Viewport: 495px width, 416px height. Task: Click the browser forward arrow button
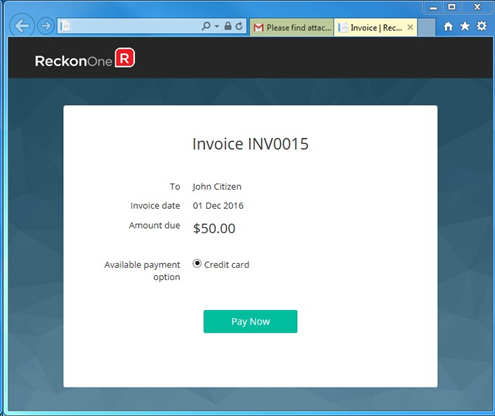pyautogui.click(x=46, y=26)
